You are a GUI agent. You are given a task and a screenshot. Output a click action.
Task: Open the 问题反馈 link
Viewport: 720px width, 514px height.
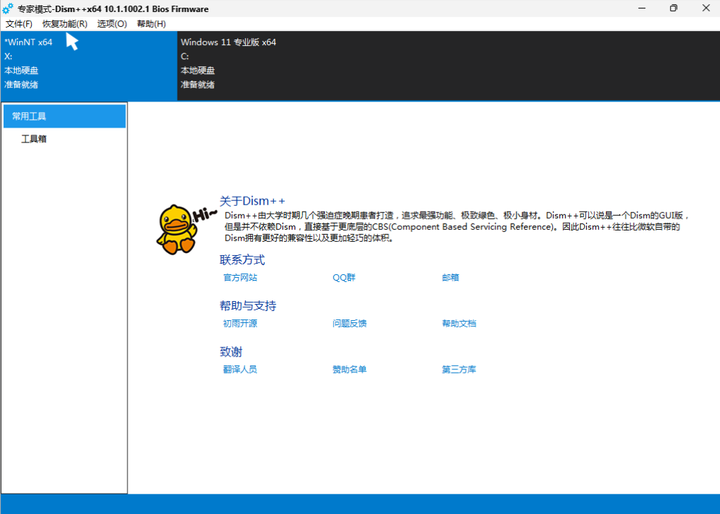click(349, 323)
